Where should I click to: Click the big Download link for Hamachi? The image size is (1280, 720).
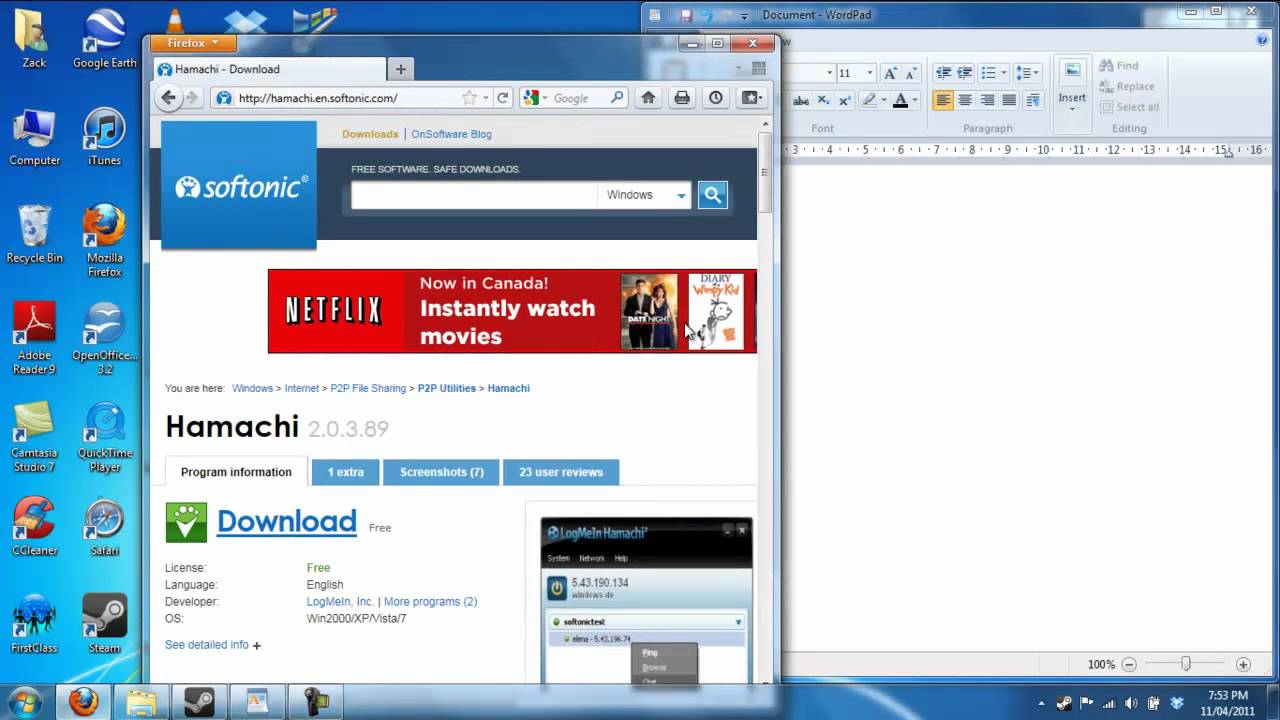tap(287, 521)
